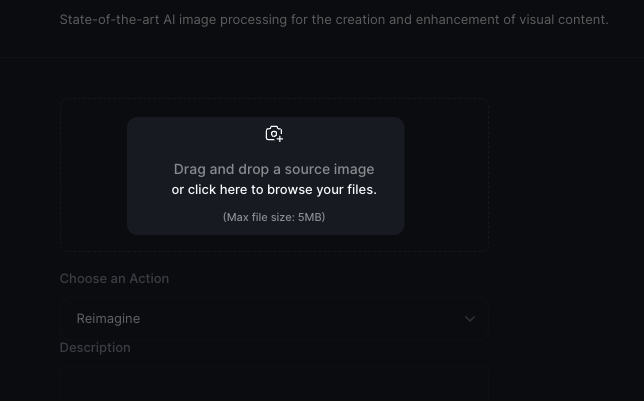Click 'click here to browse your files' link

click(x=274, y=190)
